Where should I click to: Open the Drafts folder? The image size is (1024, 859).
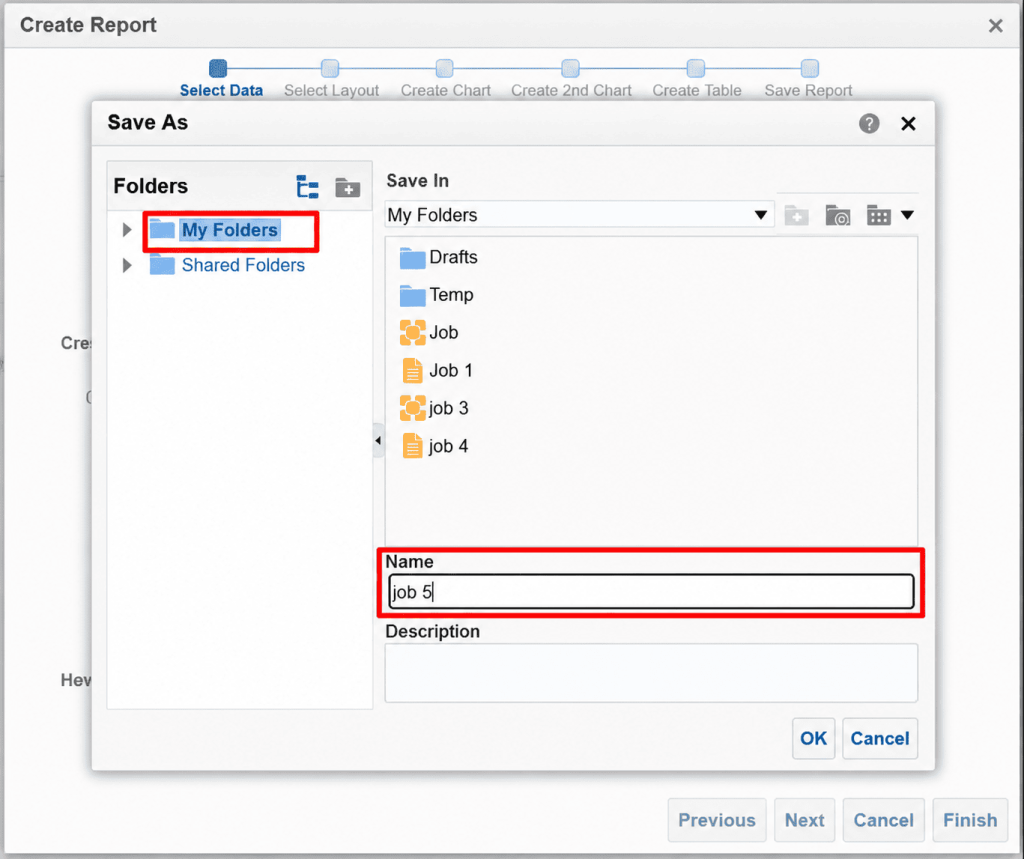438,257
